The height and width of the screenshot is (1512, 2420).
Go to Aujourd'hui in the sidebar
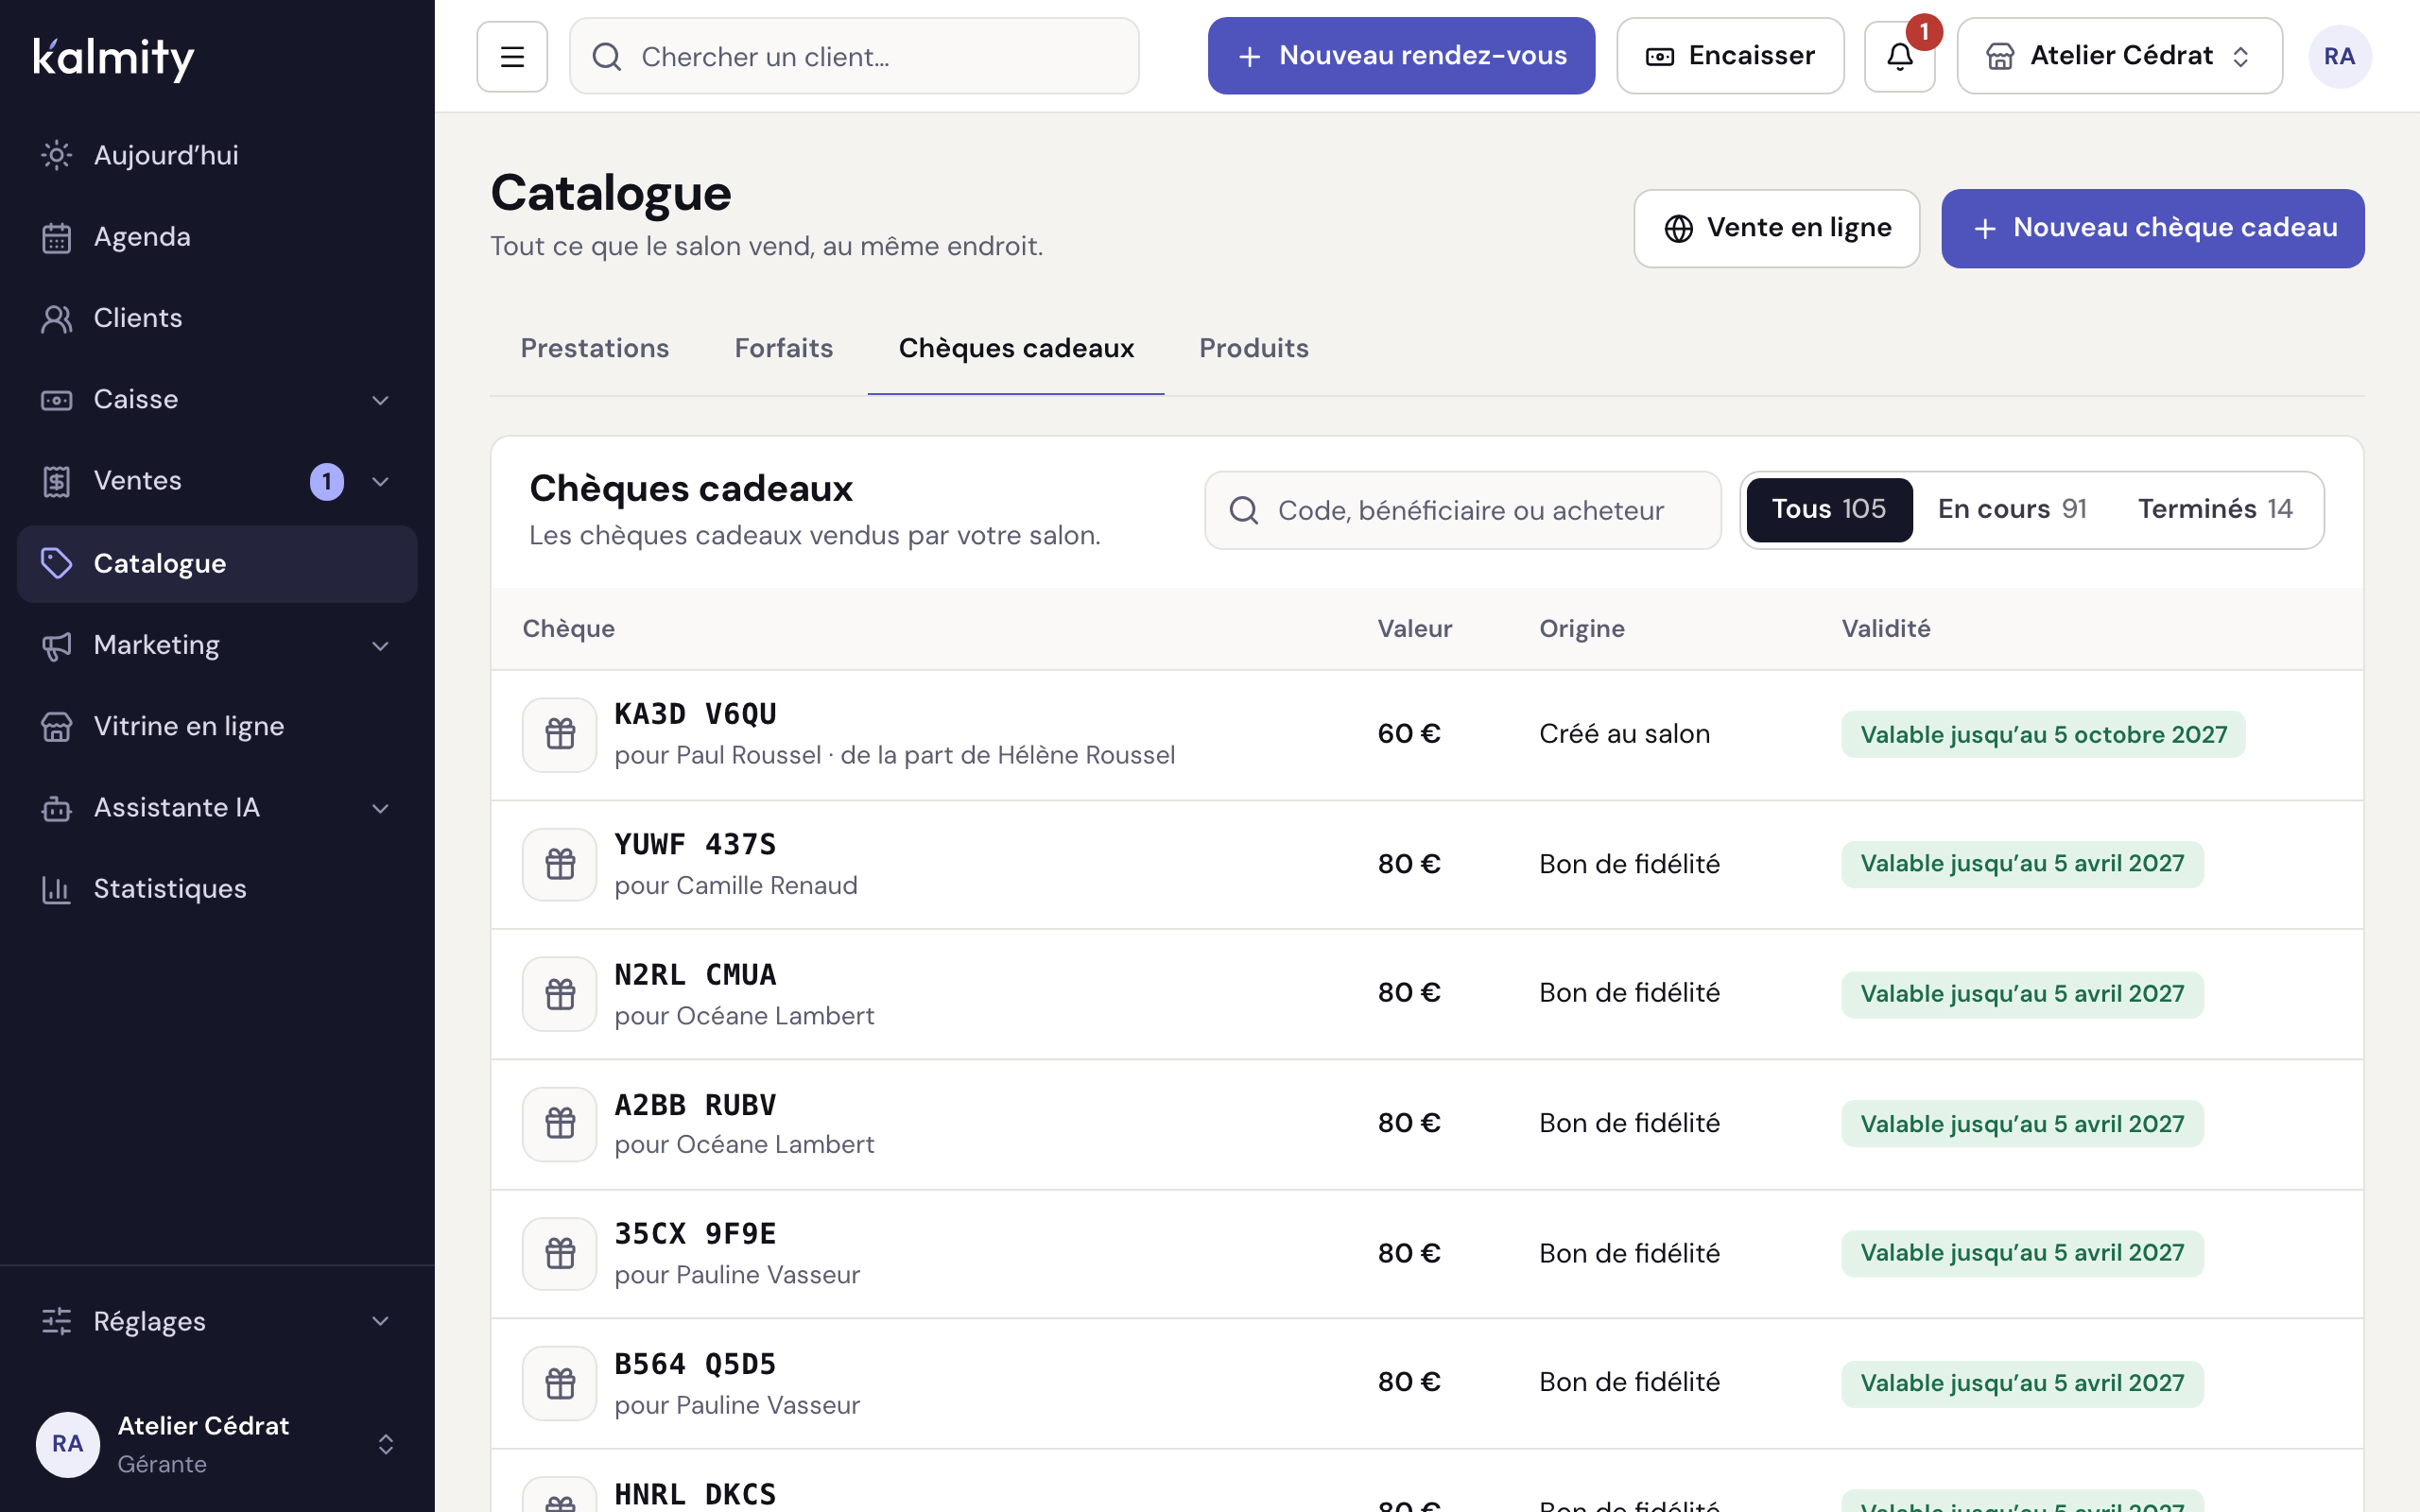217,155
